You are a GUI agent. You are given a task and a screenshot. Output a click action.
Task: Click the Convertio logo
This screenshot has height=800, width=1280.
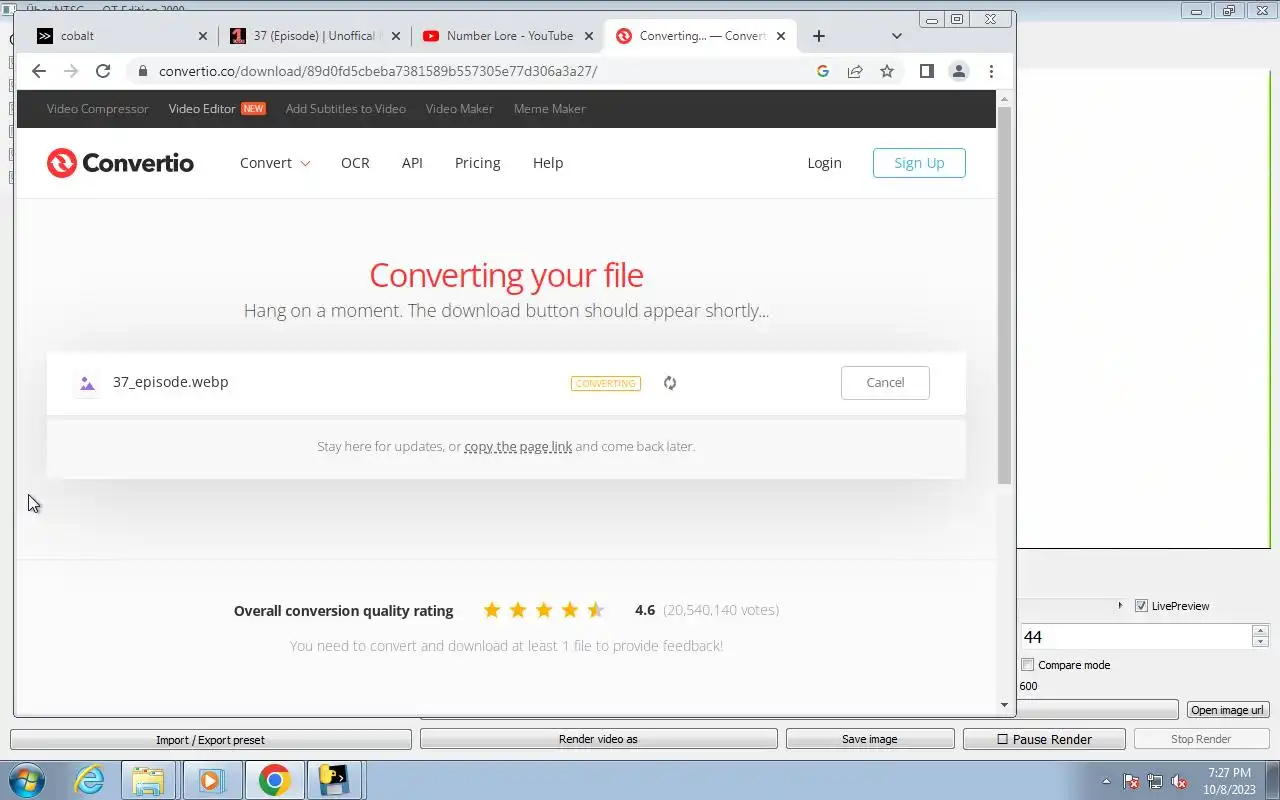[x=120, y=163]
